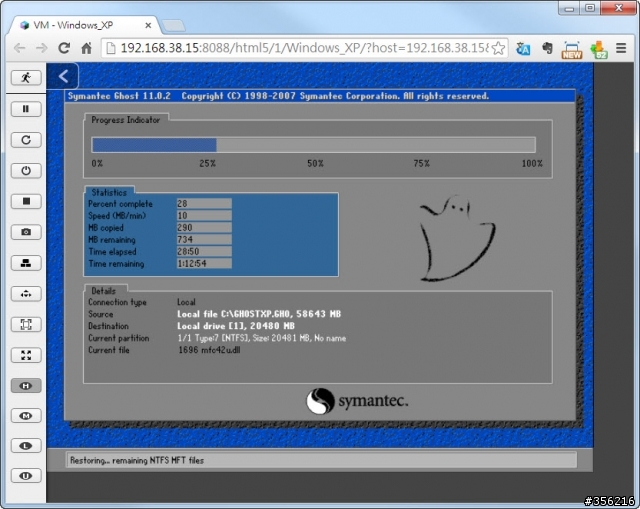Screen dimensions: 640x509
Task: Go back in browser history
Action: (20, 48)
